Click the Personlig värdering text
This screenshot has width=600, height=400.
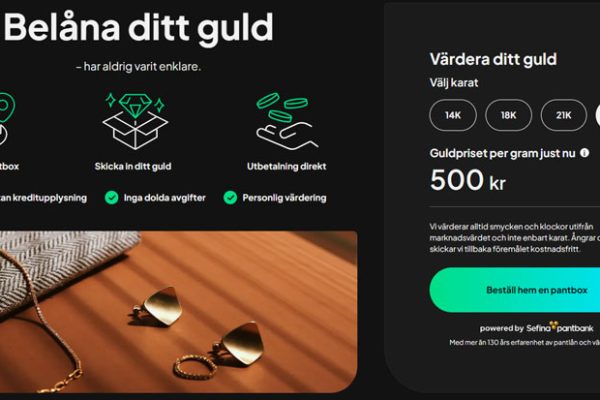tap(284, 198)
